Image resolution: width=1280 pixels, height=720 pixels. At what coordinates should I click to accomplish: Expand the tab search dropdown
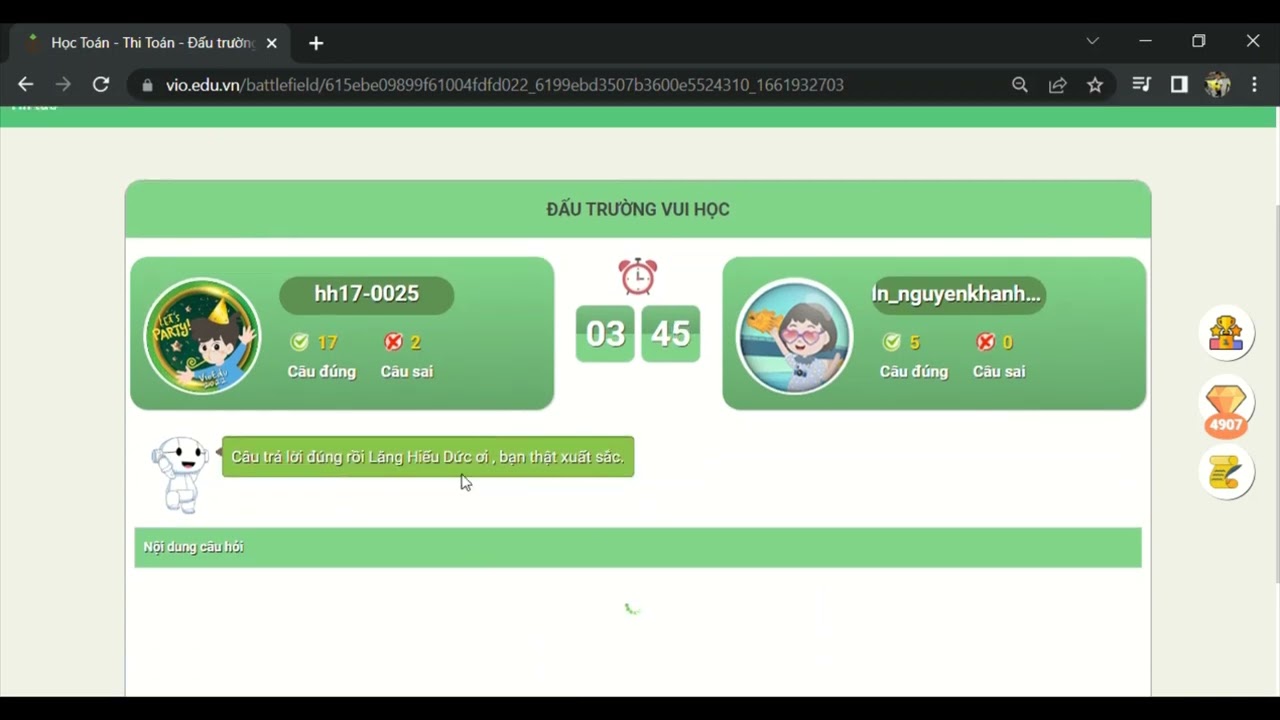coord(1092,41)
